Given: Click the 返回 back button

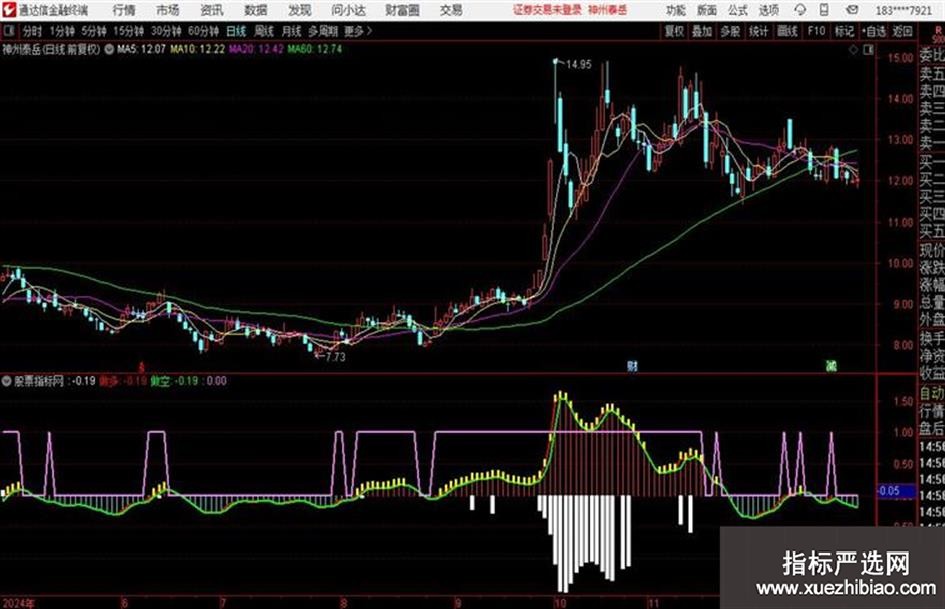Looking at the screenshot, I should (x=902, y=31).
